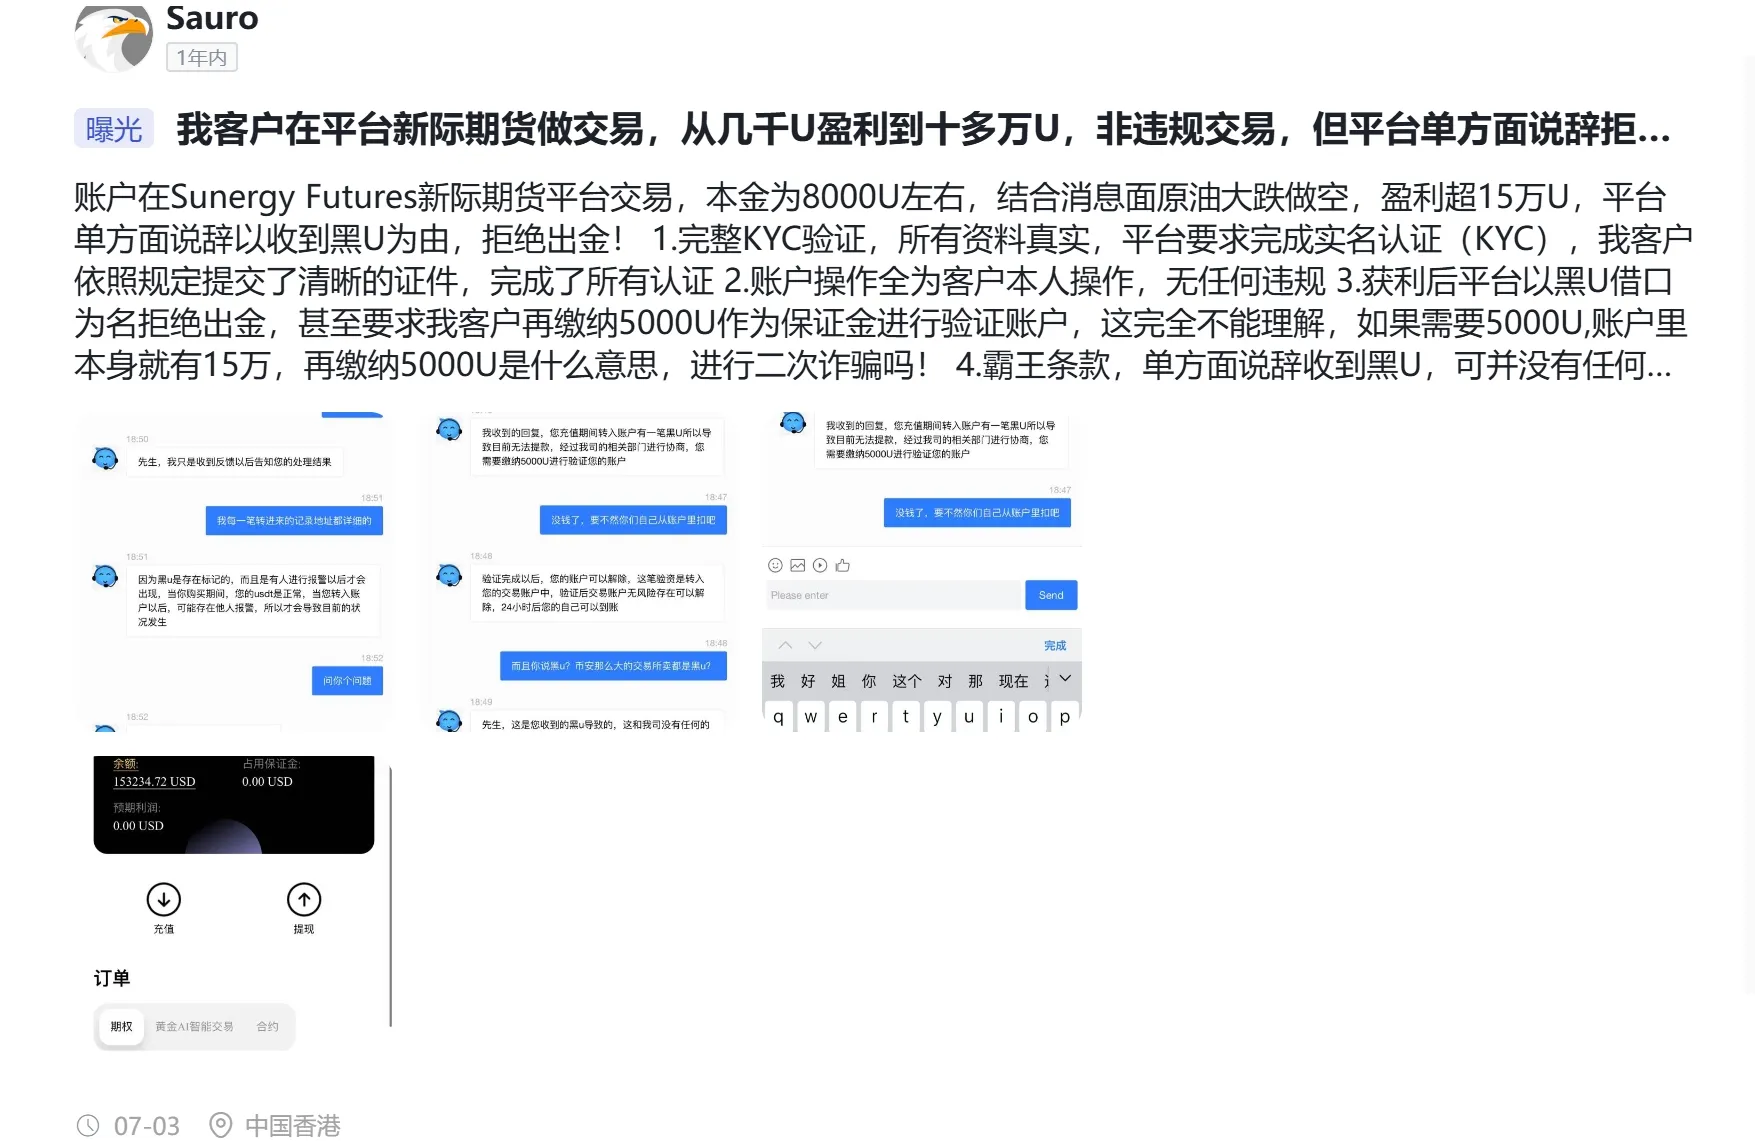Click the post body starting "账户在Sunergy Futures"
Viewport: 1755px width, 1141px height.
(883, 281)
